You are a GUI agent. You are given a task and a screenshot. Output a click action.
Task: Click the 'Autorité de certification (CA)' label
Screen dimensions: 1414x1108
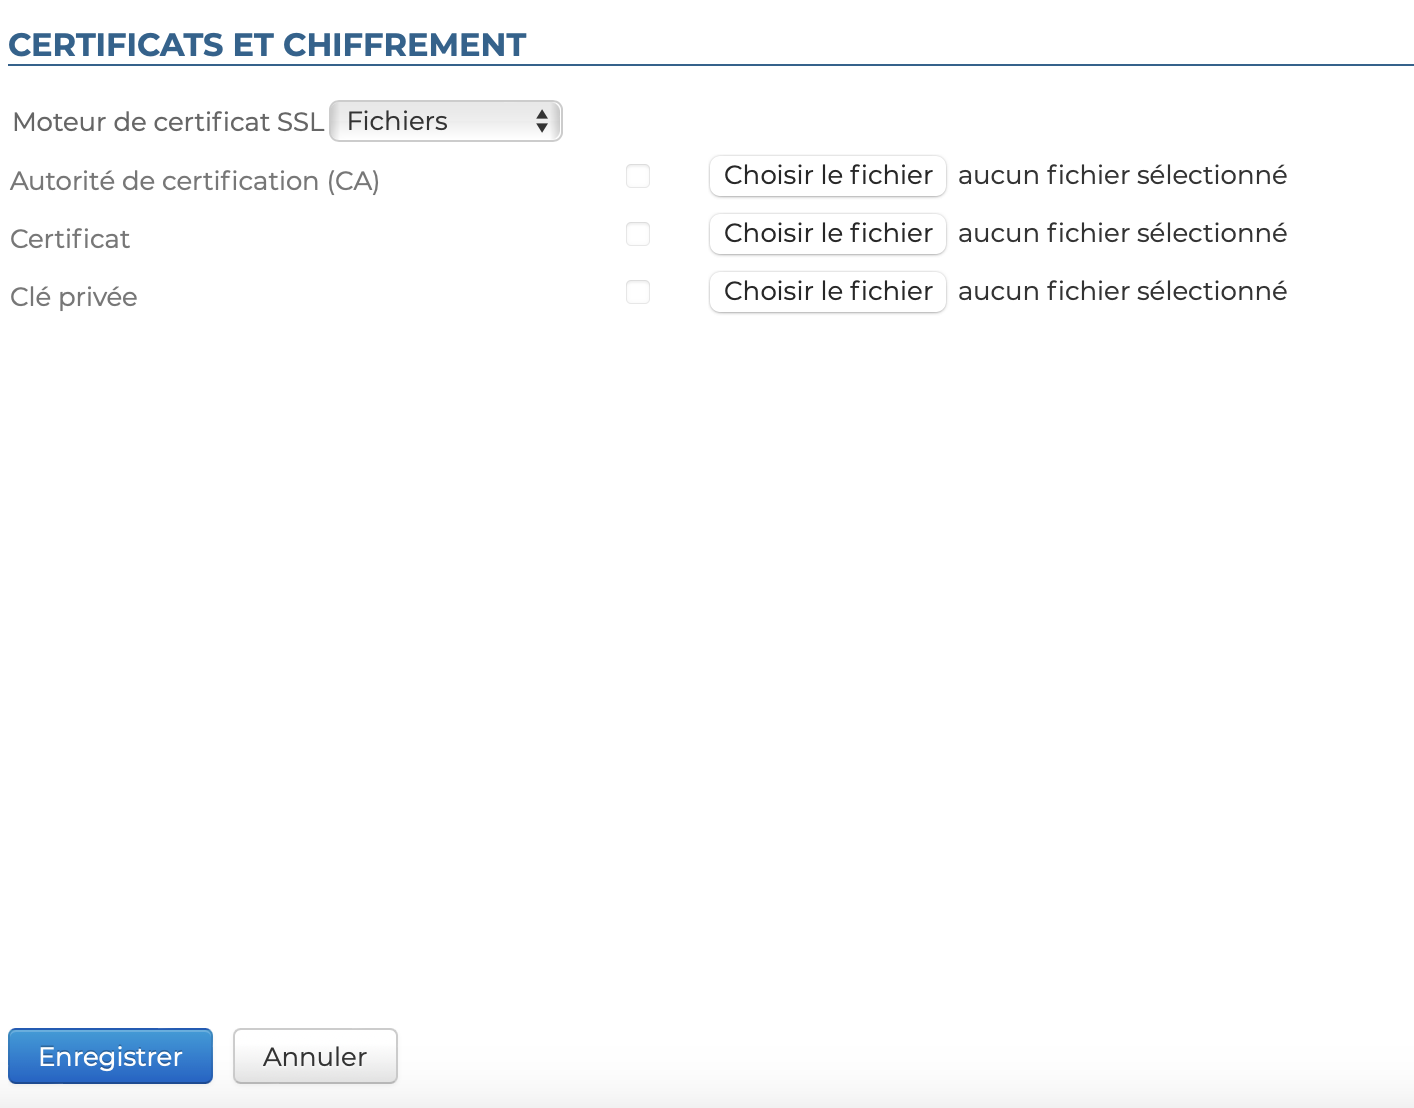(195, 181)
